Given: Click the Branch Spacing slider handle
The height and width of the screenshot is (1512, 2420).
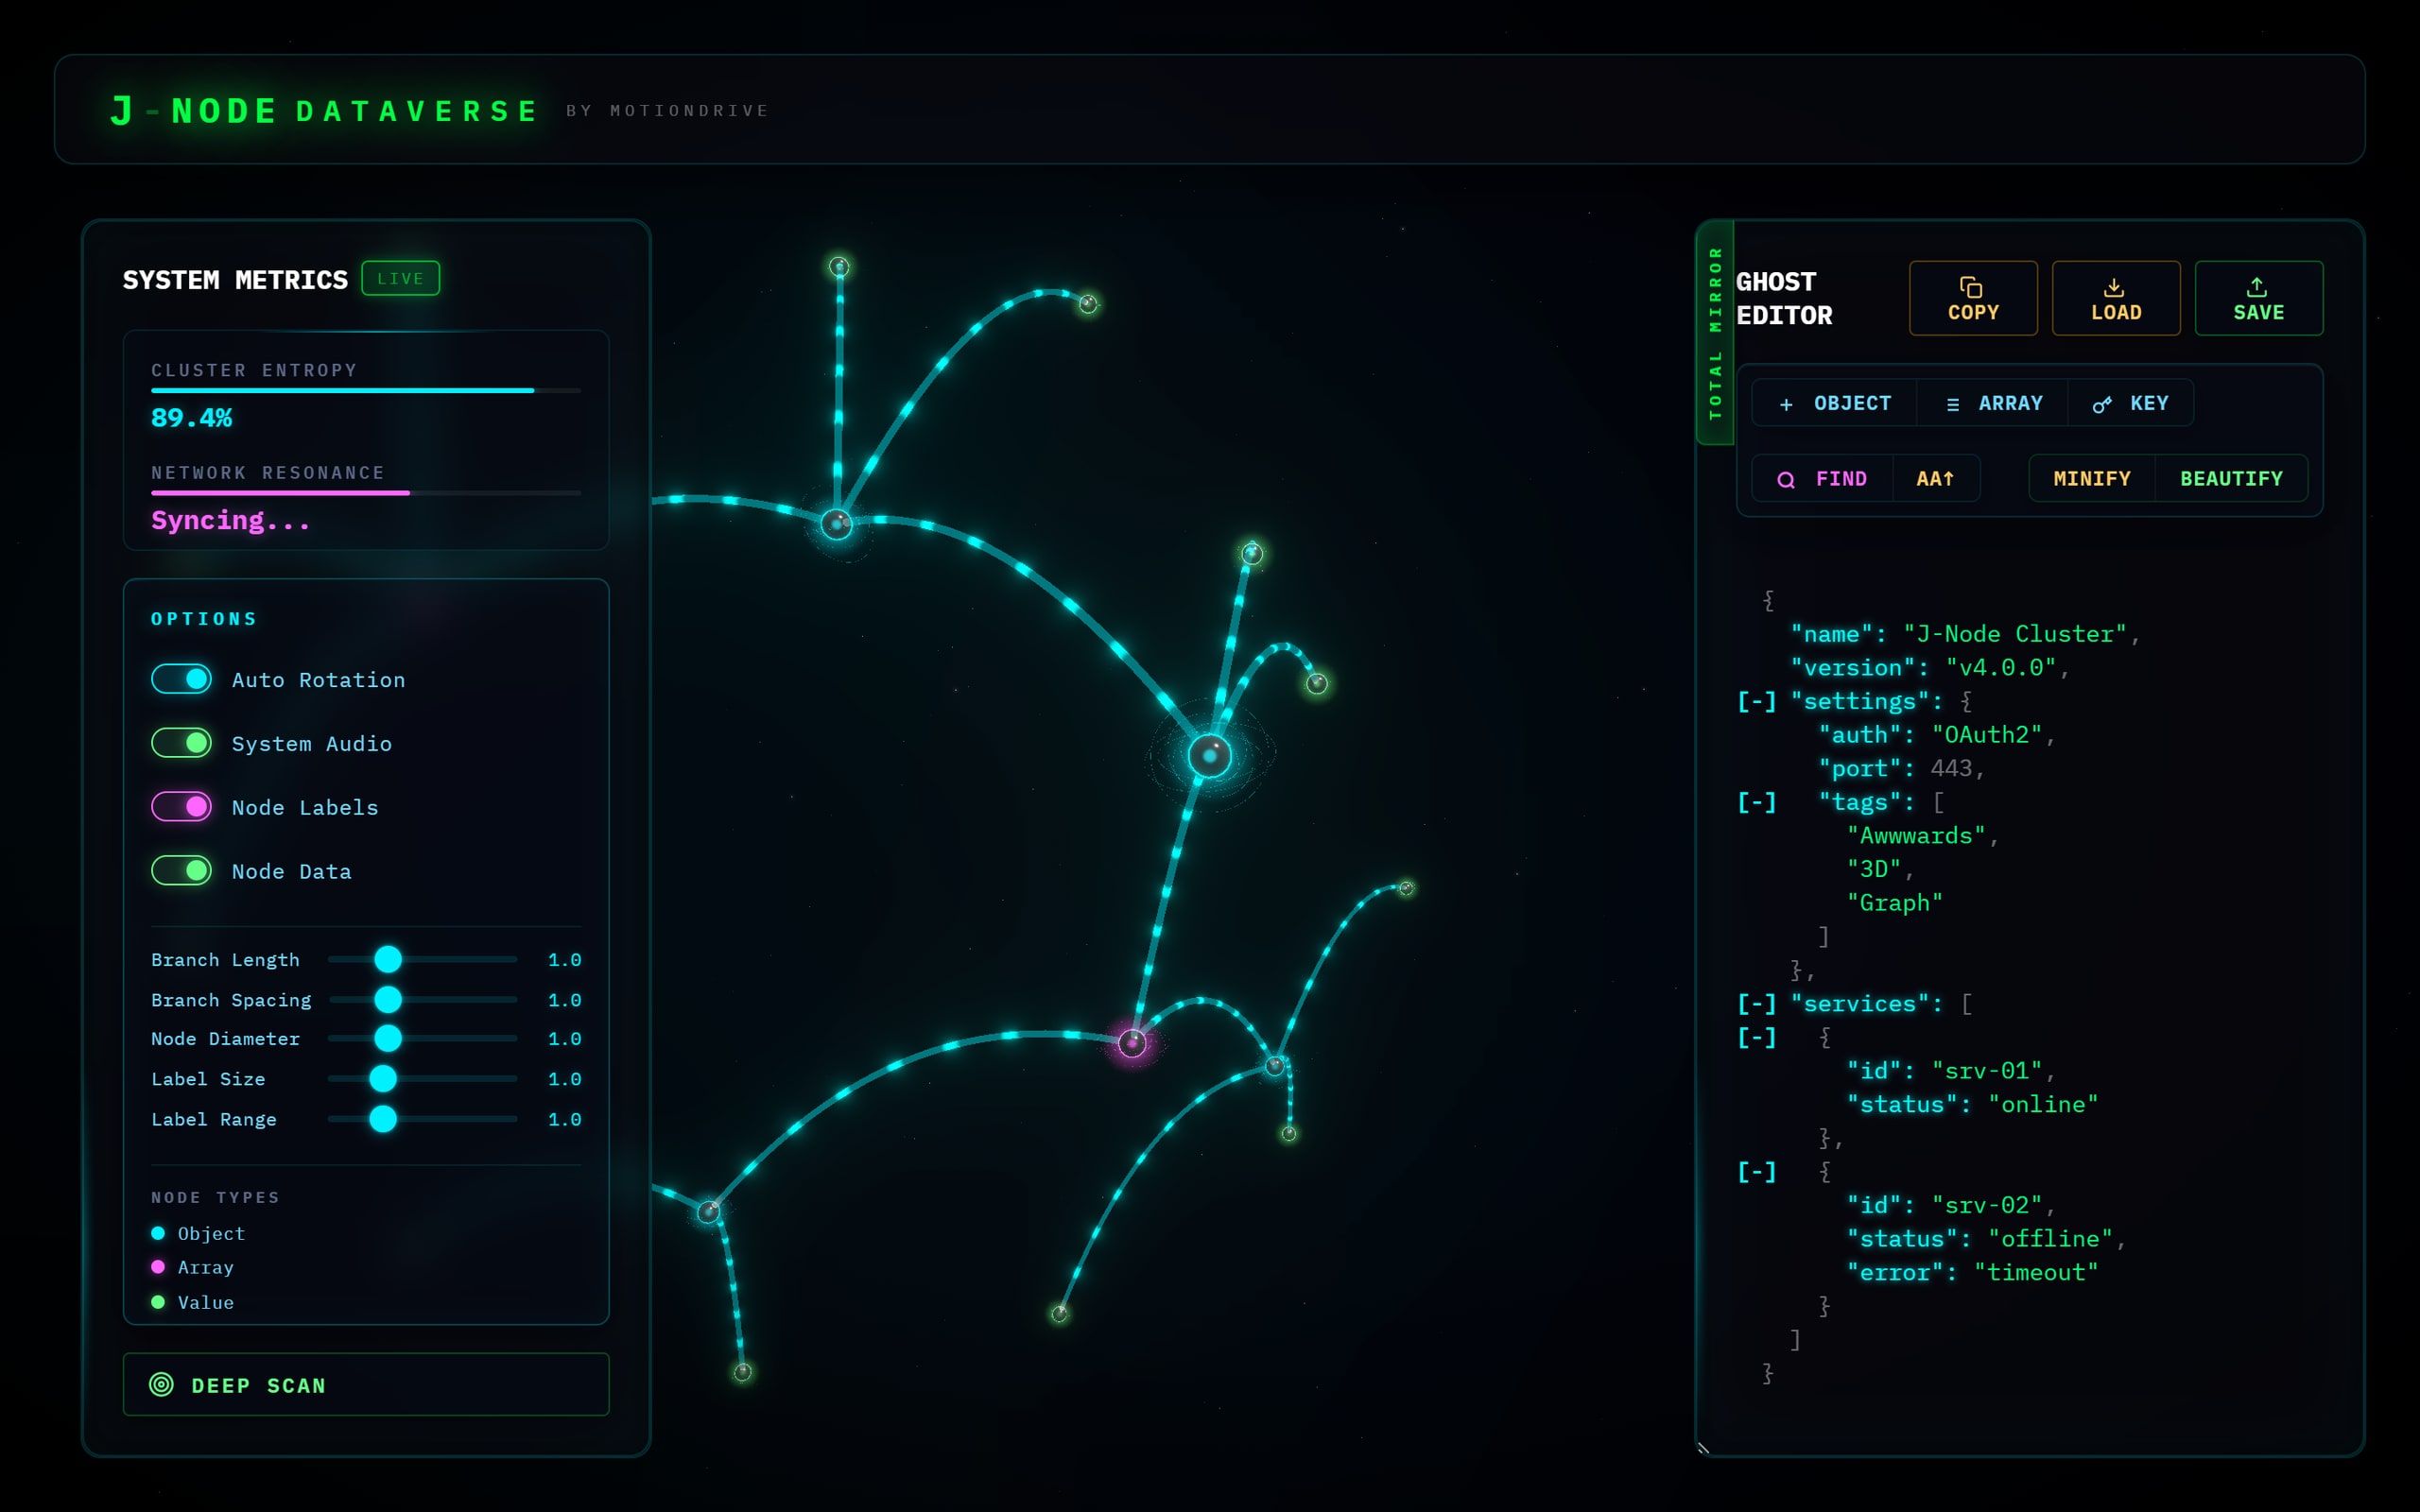Looking at the screenshot, I should click(x=388, y=999).
